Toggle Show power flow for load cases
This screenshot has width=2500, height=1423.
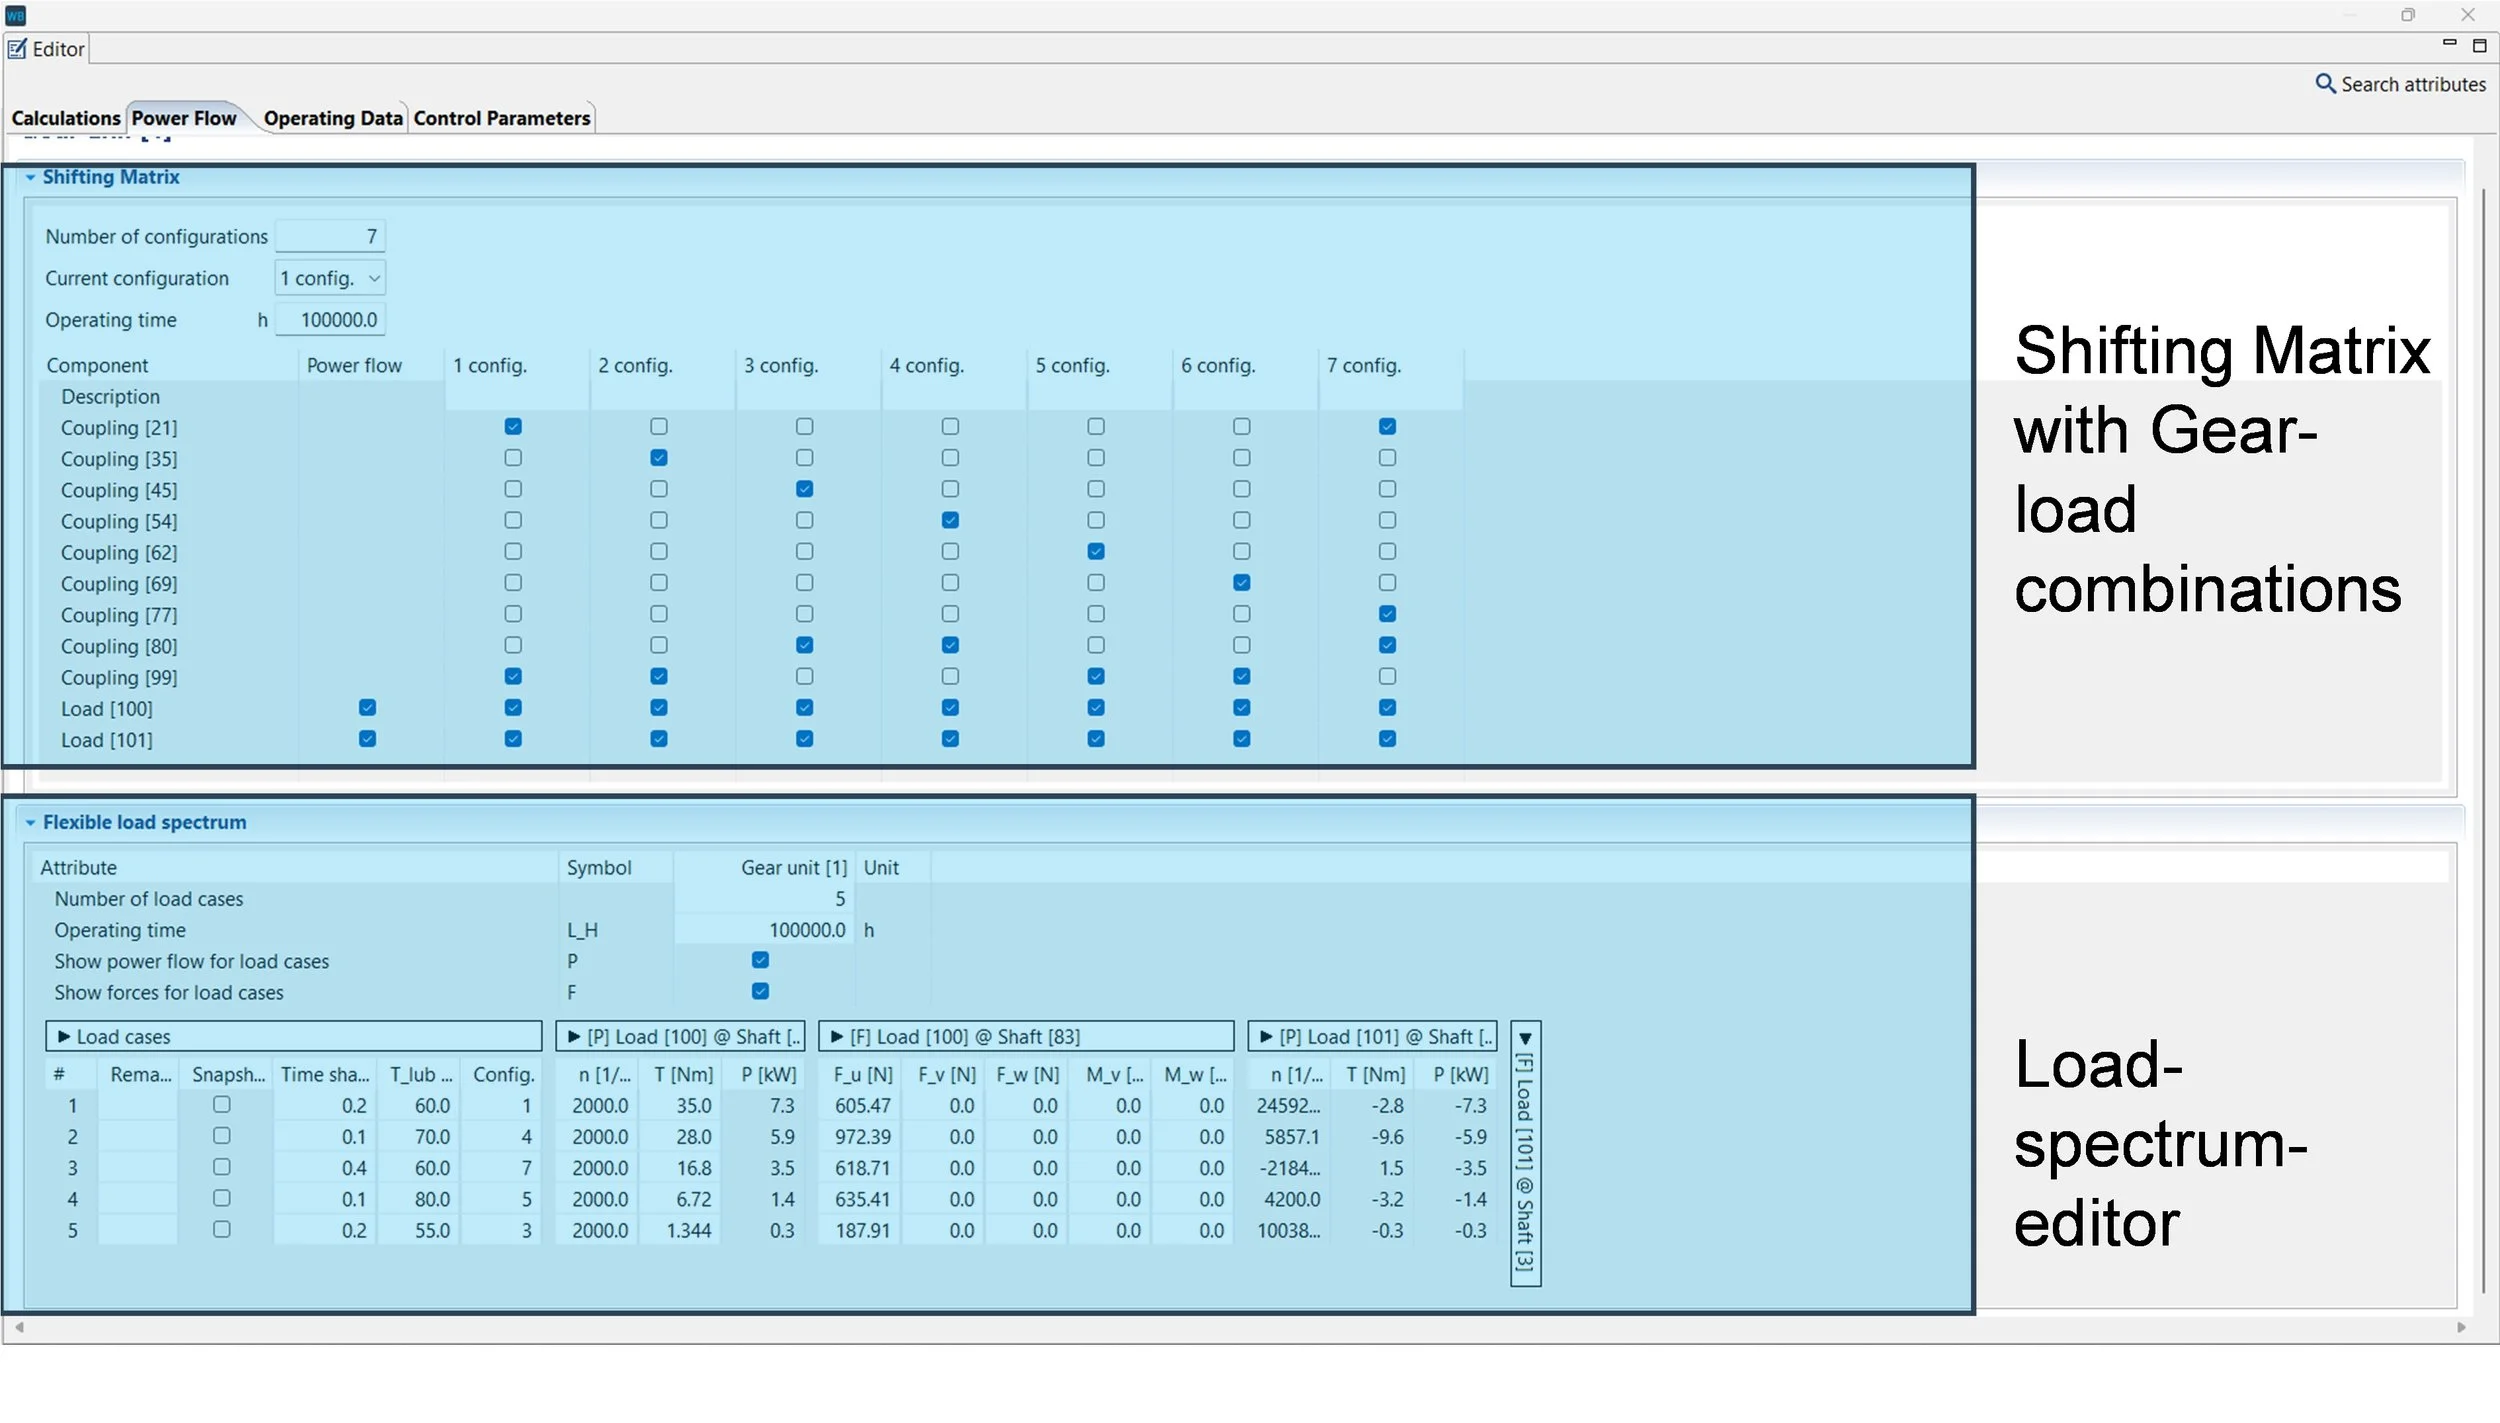(x=760, y=961)
